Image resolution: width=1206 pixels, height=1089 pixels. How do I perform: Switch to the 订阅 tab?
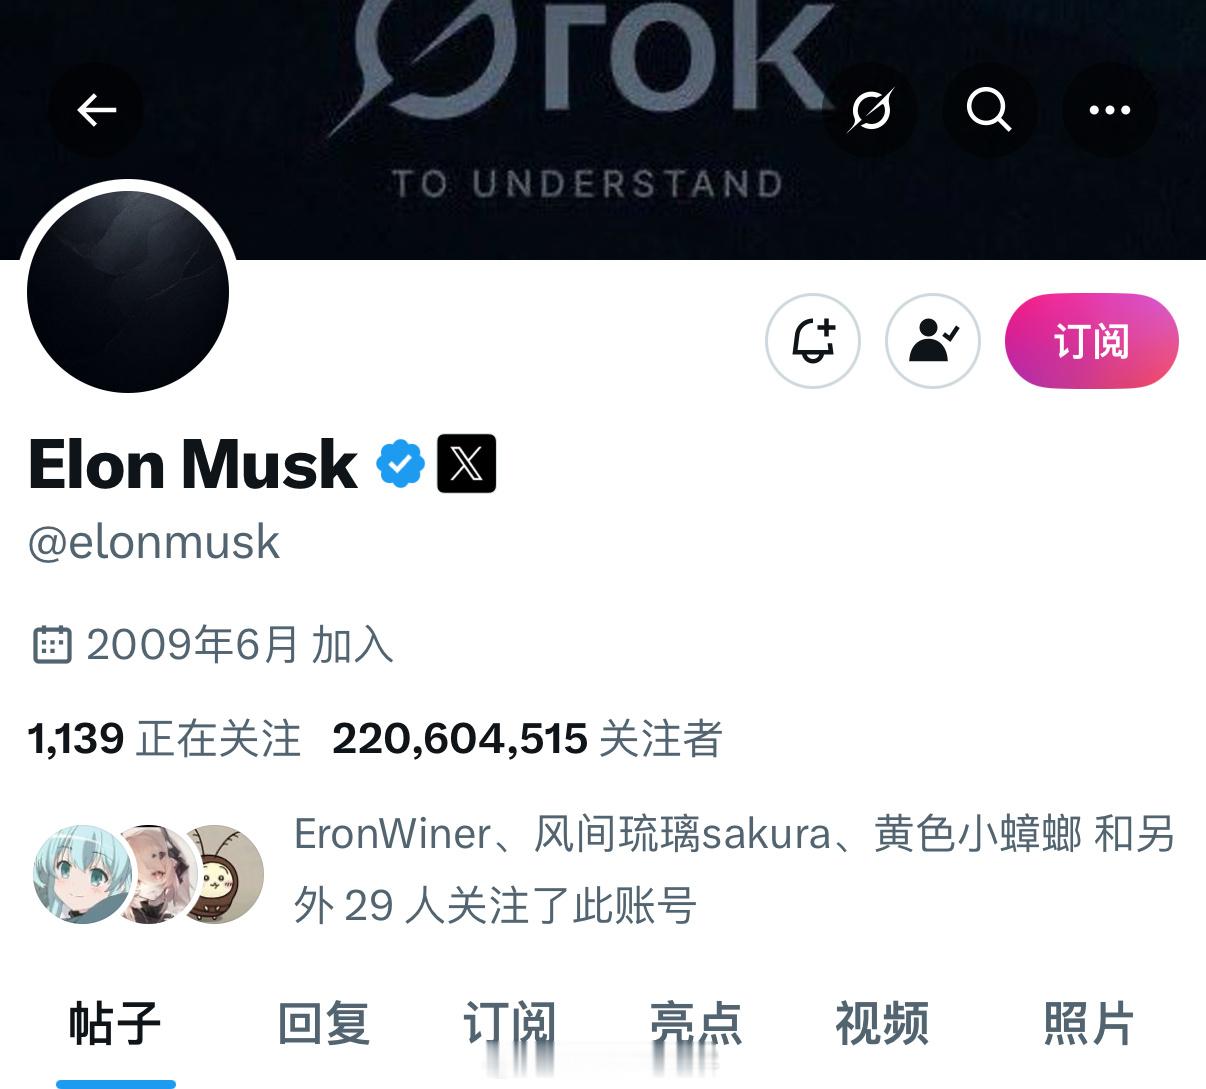[509, 1024]
